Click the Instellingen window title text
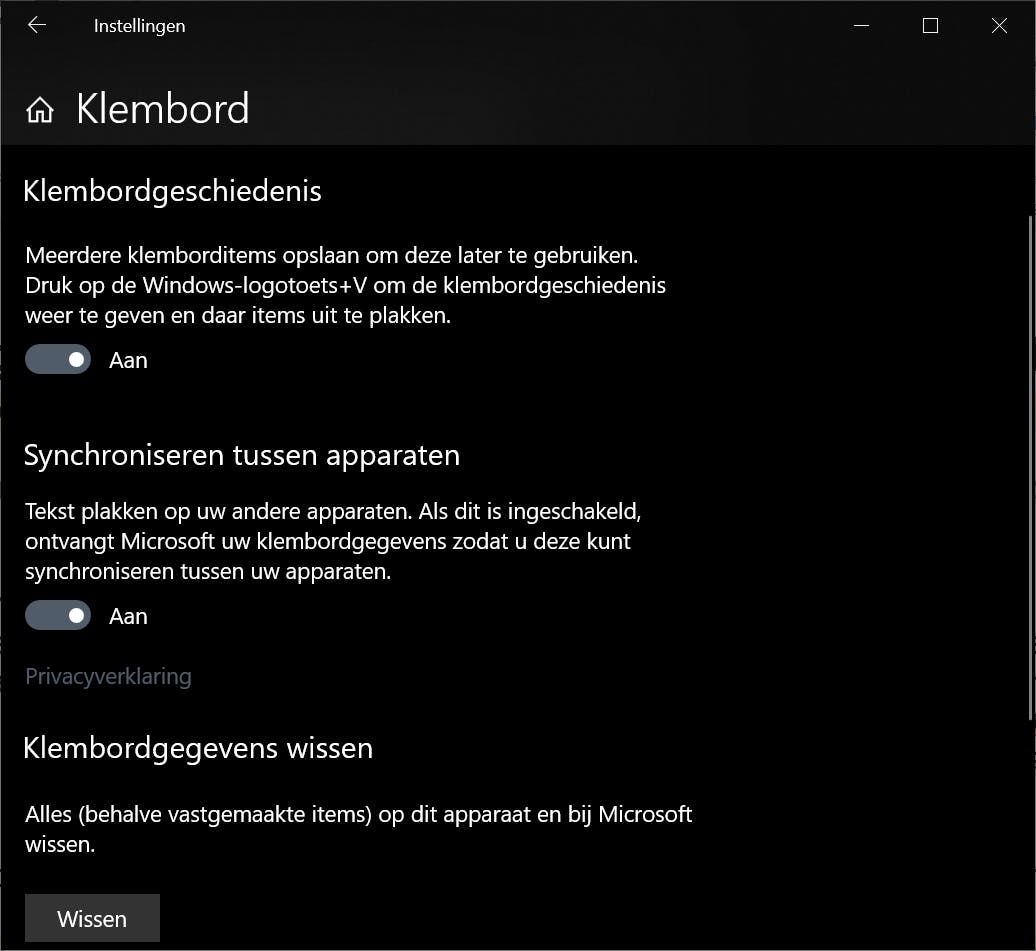1036x951 pixels. [x=139, y=26]
